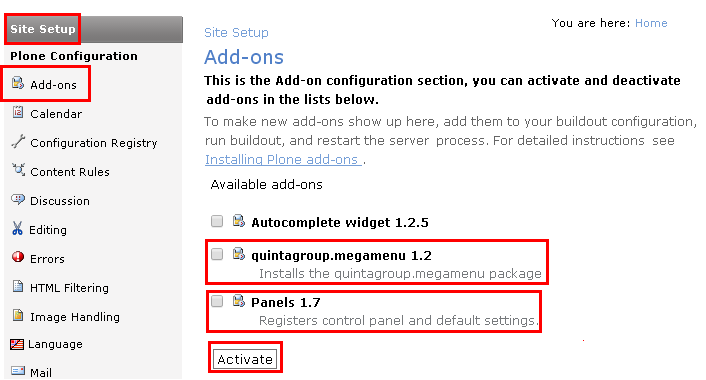This screenshot has height=380, width=706.
Task: Open the Image Handling icon
Action: point(18,315)
